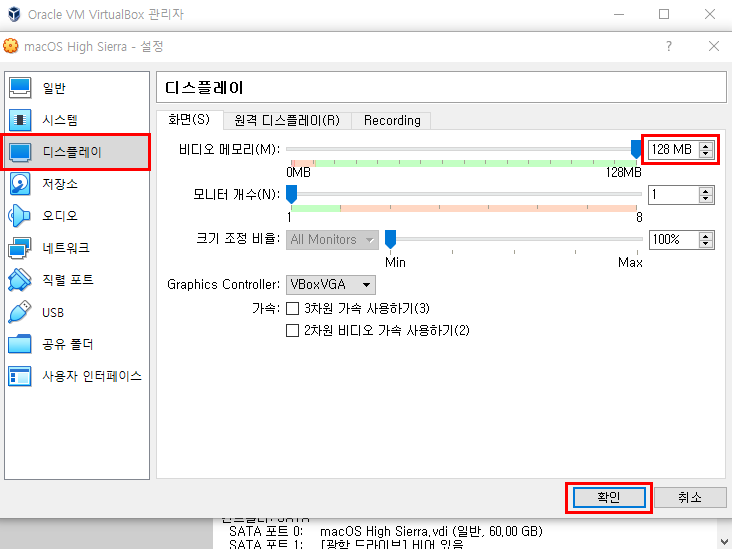
Task: Select the 디스플레이 monitor icon in sidebar
Action: point(20,152)
